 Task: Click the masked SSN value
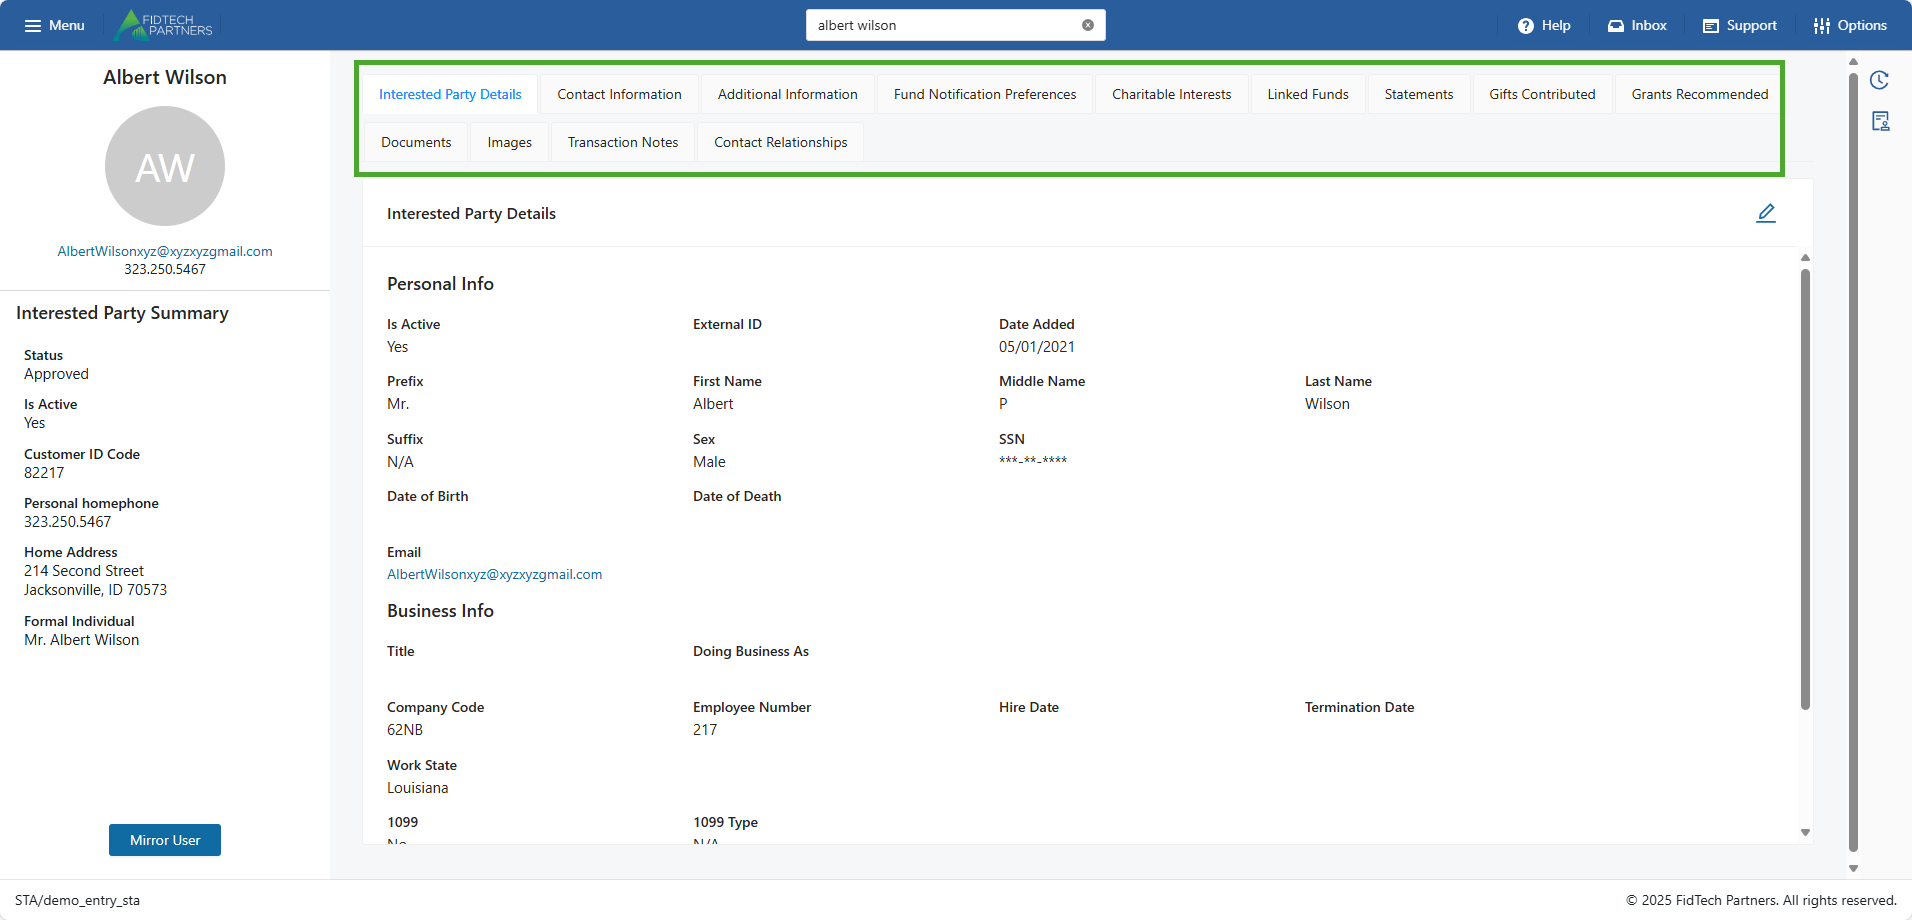[1033, 461]
